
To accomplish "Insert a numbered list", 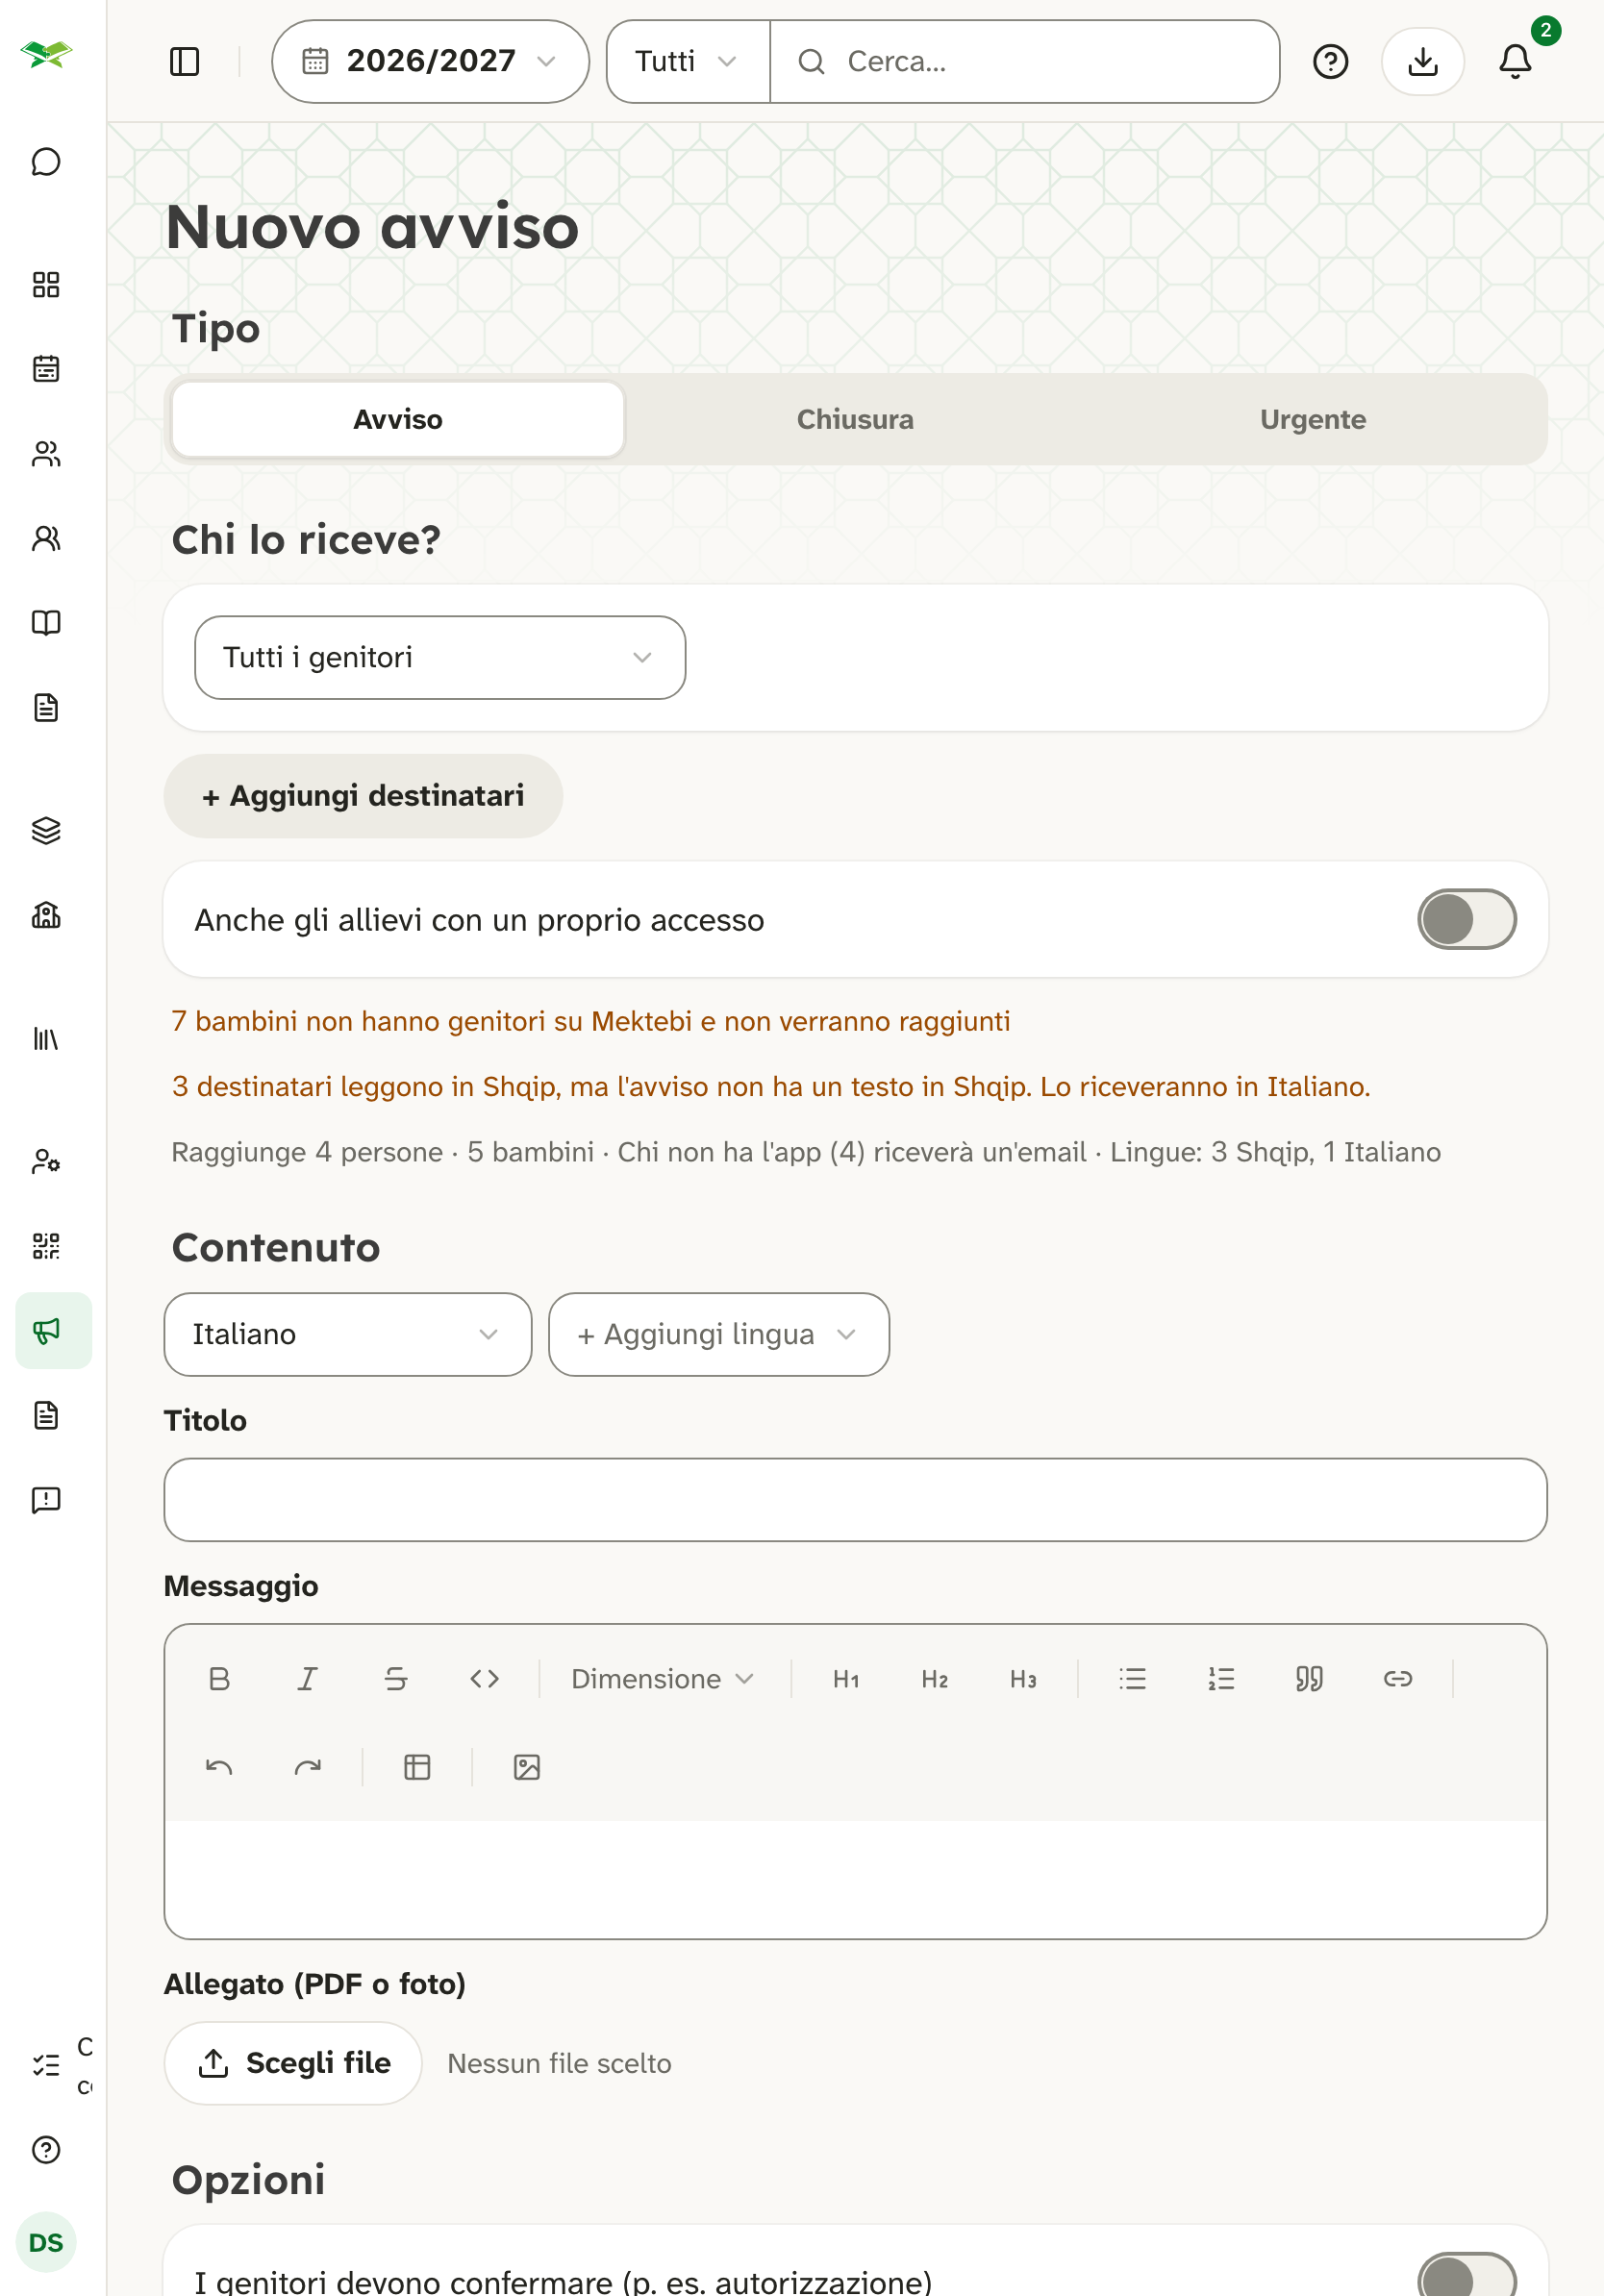I will pyautogui.click(x=1221, y=1679).
